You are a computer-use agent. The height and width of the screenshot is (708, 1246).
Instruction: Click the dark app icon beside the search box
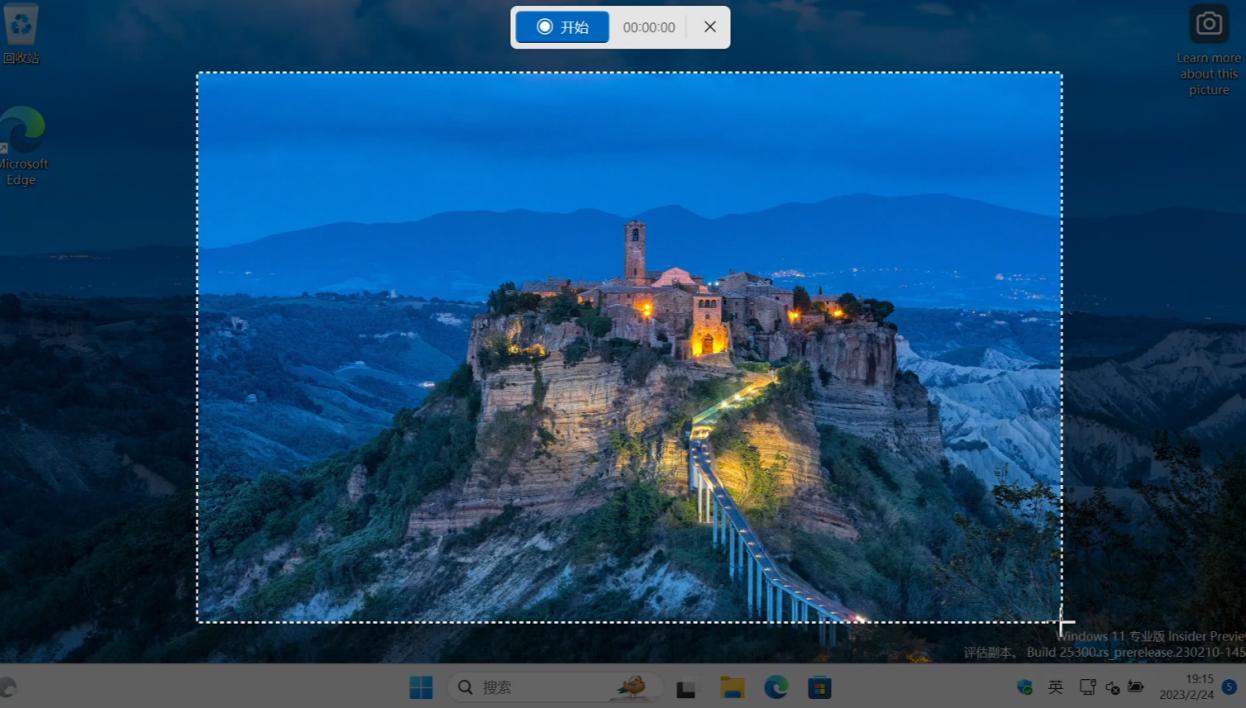coord(686,687)
